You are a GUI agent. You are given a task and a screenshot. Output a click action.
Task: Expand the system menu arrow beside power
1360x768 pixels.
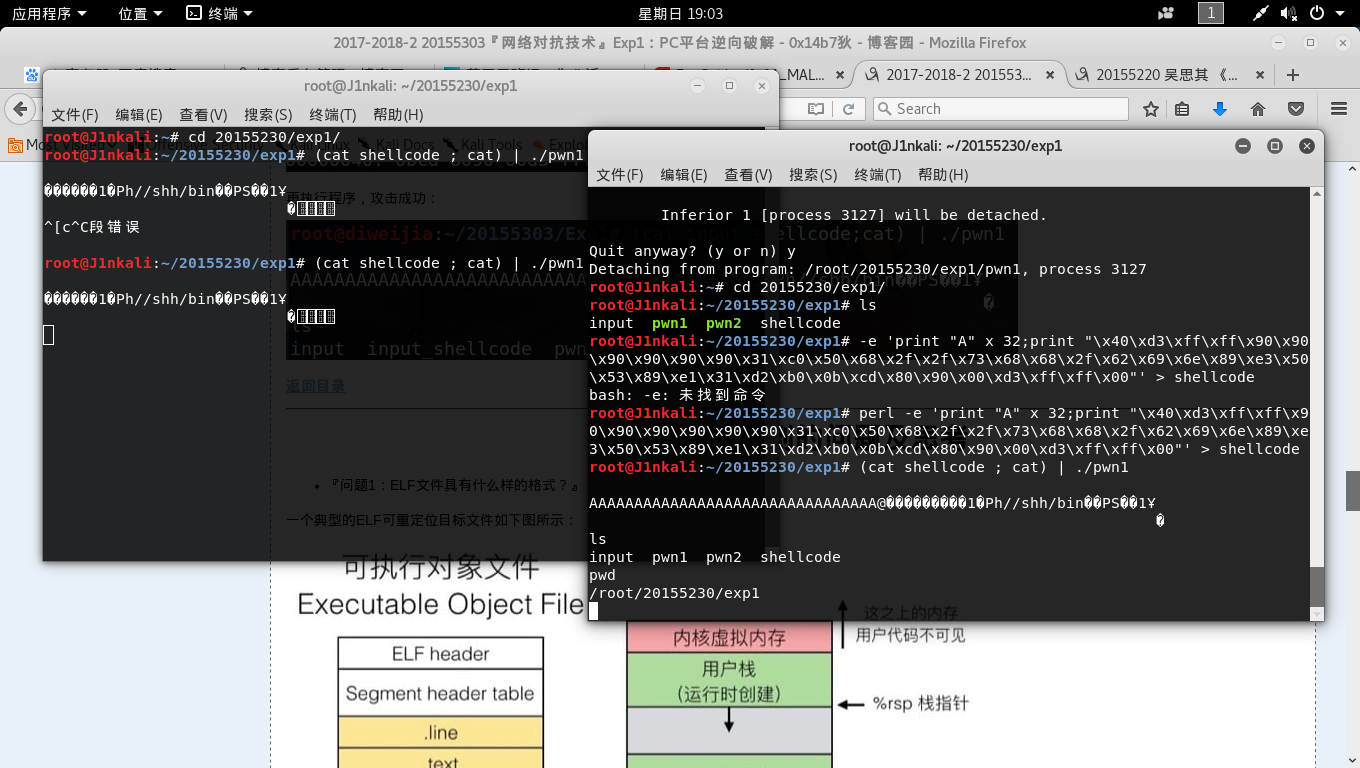(x=1339, y=14)
